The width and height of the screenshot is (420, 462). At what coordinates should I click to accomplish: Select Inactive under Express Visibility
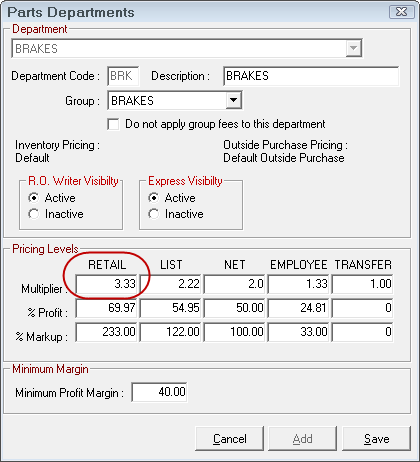[x=154, y=214]
